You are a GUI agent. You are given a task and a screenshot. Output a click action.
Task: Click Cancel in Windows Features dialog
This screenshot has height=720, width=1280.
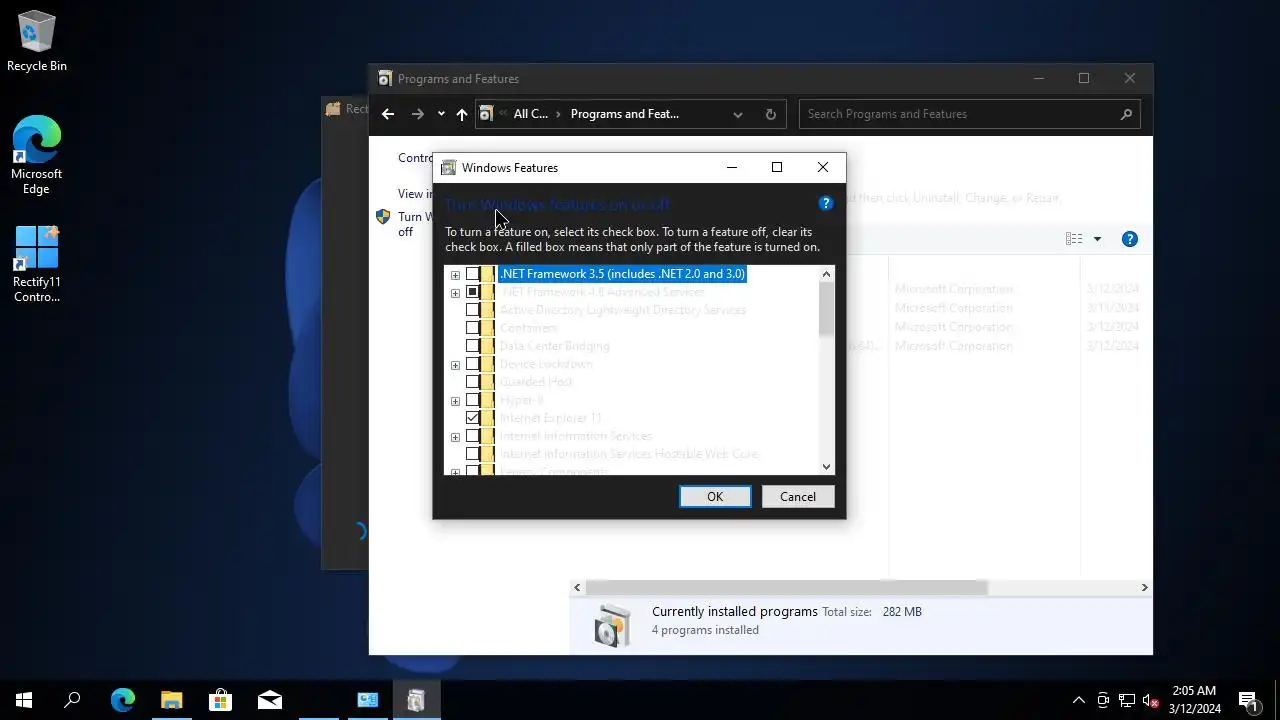click(798, 497)
